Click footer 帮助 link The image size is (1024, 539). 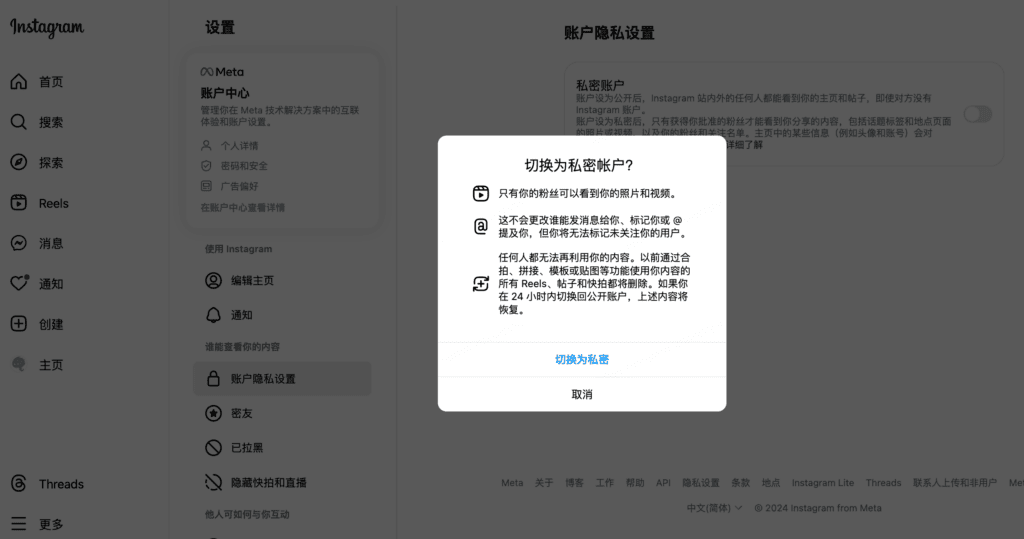click(635, 483)
